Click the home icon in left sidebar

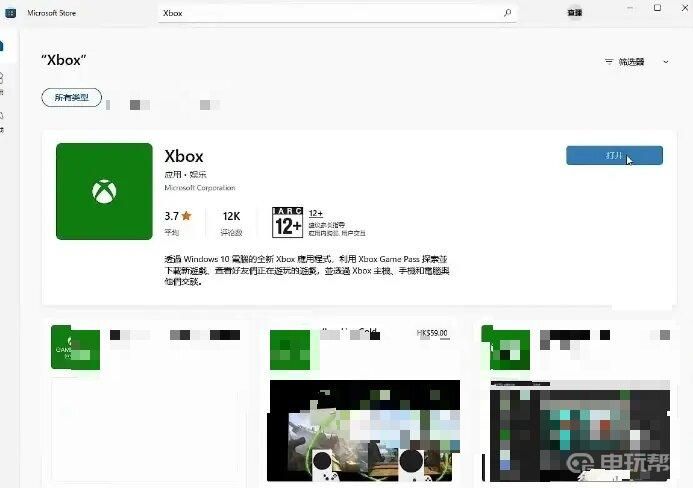tap(2, 46)
